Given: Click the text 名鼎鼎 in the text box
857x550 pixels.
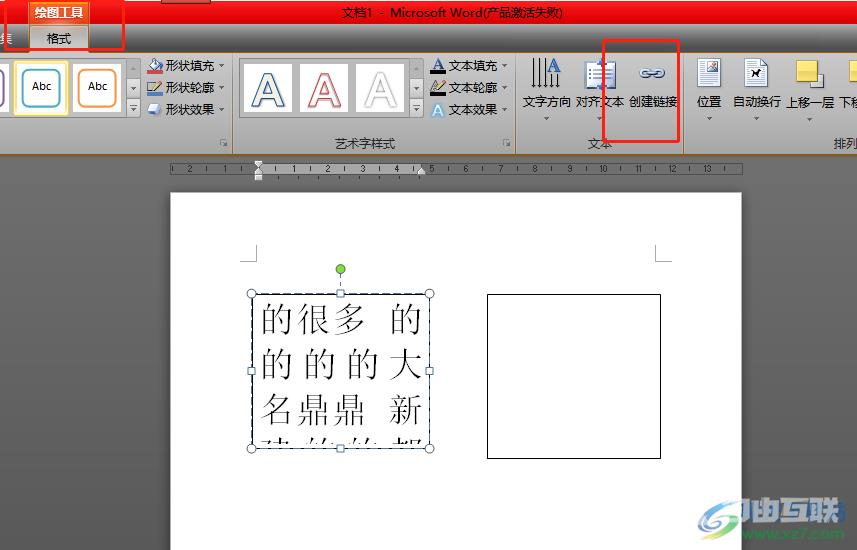Looking at the screenshot, I should (313, 409).
